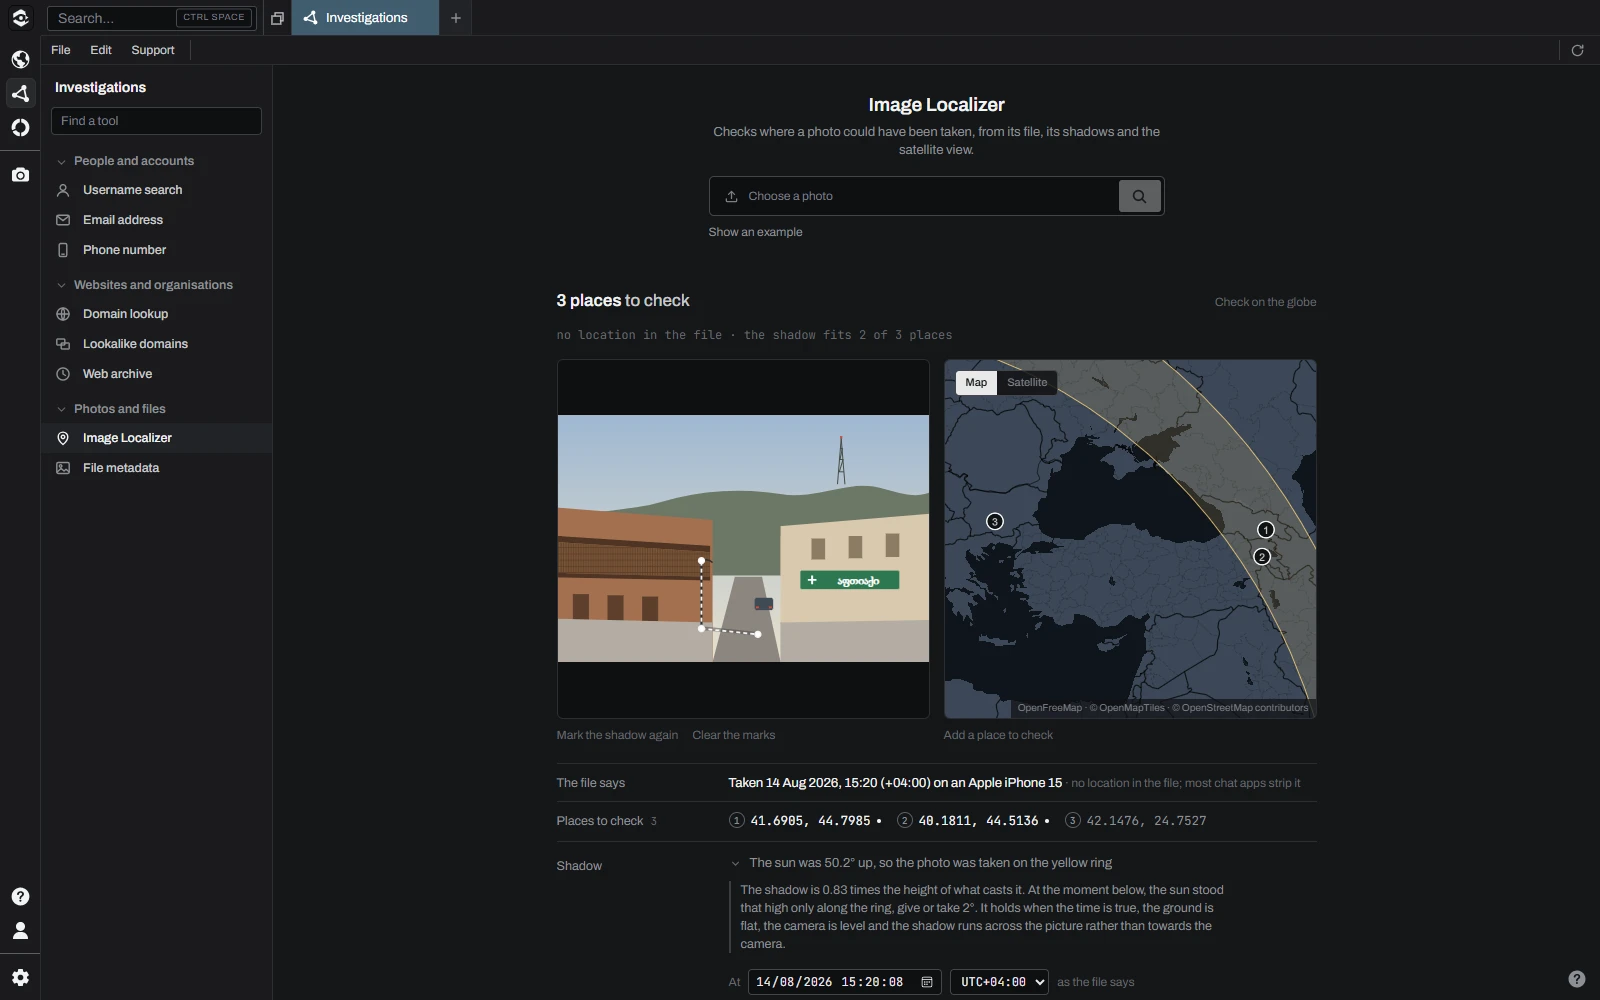Click the Find a tool field

[x=156, y=121]
